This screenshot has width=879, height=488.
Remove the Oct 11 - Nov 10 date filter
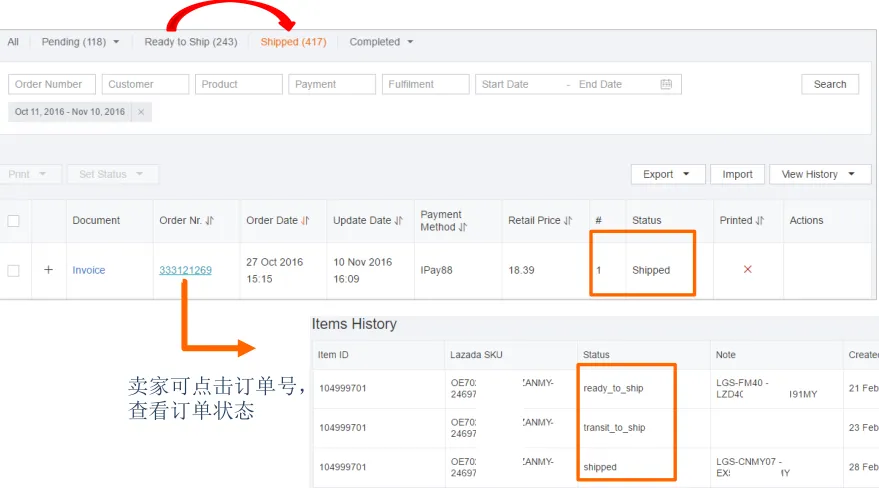pos(141,112)
